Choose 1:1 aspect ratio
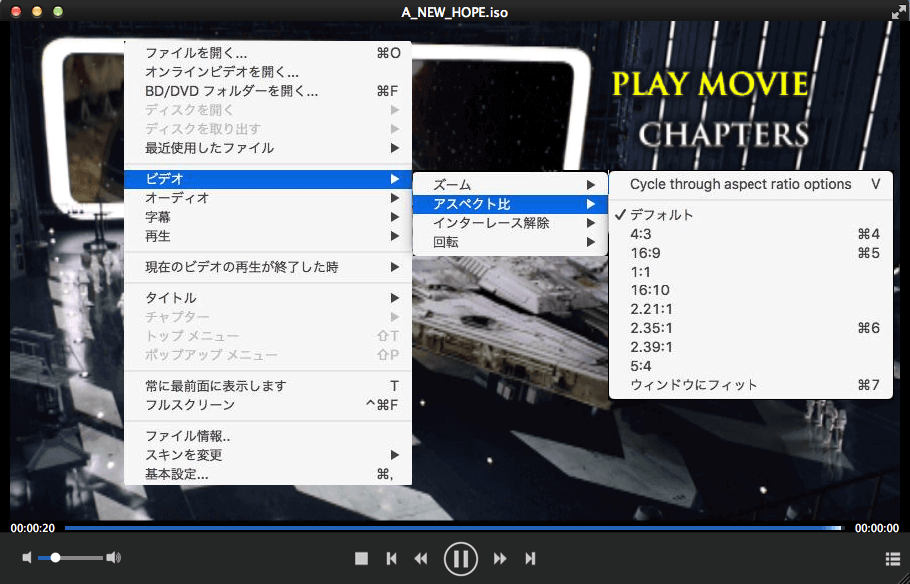Screen dimensions: 910x584 pos(751,272)
